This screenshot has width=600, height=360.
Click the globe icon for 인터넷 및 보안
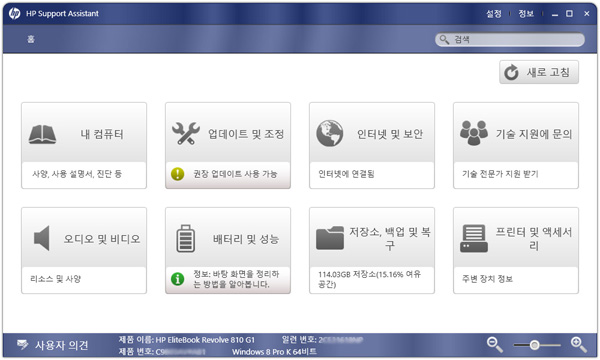tap(329, 134)
